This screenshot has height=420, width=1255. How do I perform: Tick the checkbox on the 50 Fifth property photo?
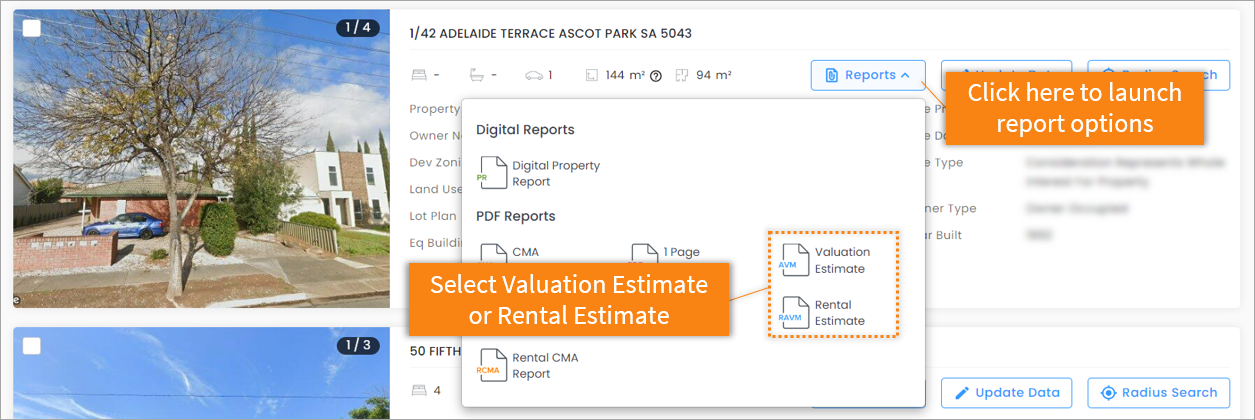[32, 346]
